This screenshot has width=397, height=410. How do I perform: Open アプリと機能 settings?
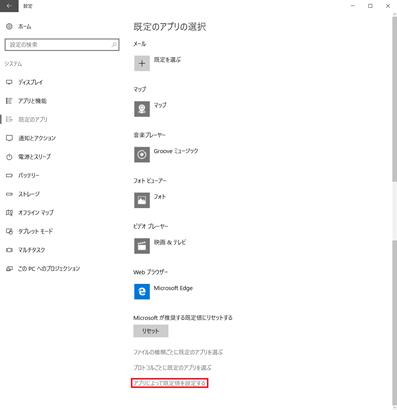(x=32, y=101)
